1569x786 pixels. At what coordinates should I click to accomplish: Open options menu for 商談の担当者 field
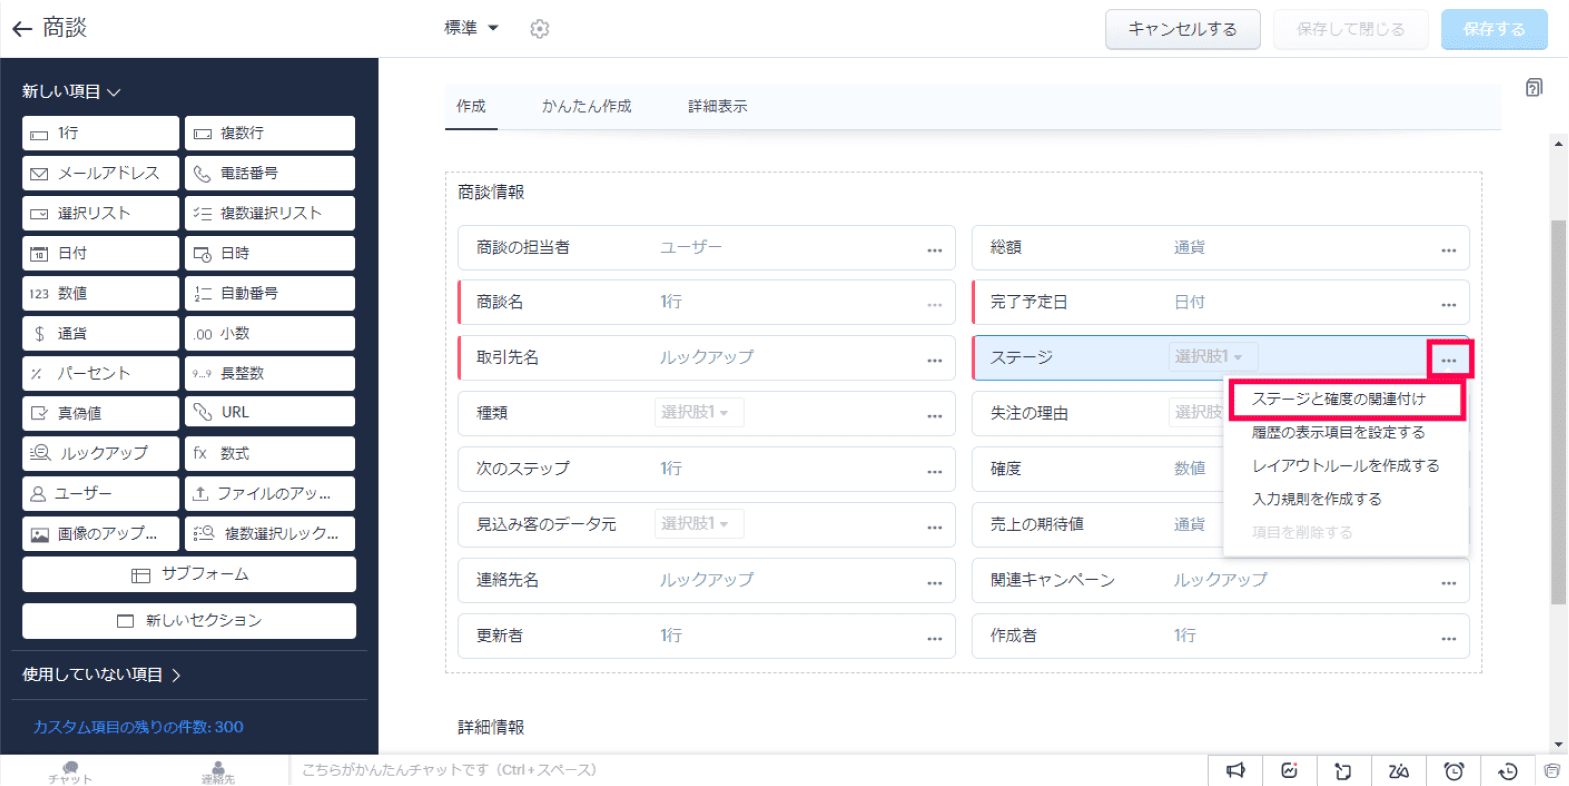[x=934, y=250]
